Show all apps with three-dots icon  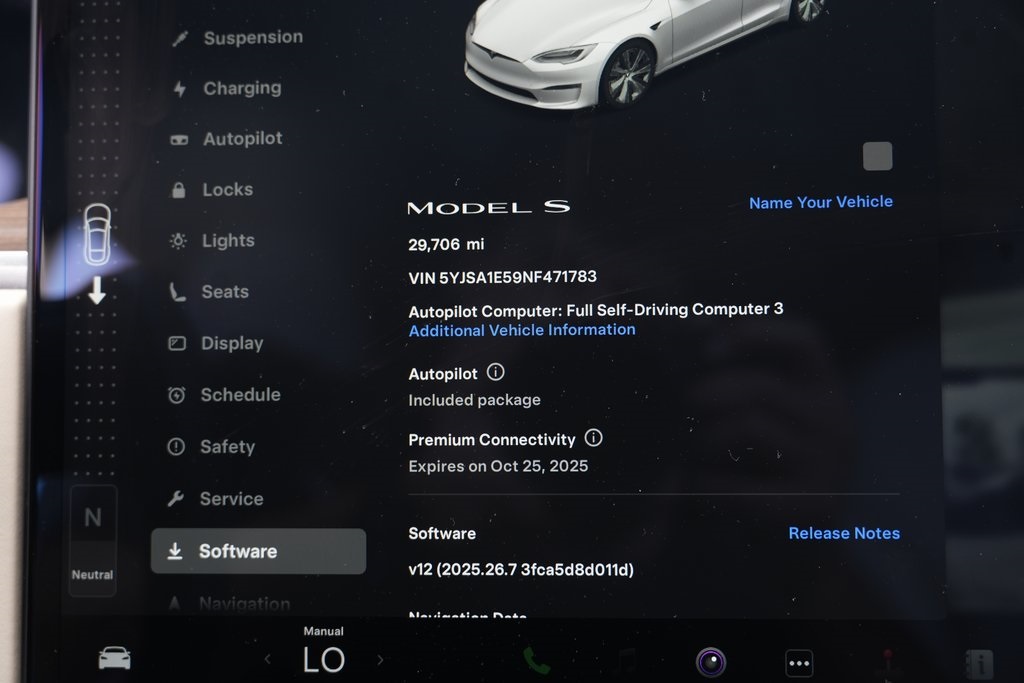[x=799, y=663]
